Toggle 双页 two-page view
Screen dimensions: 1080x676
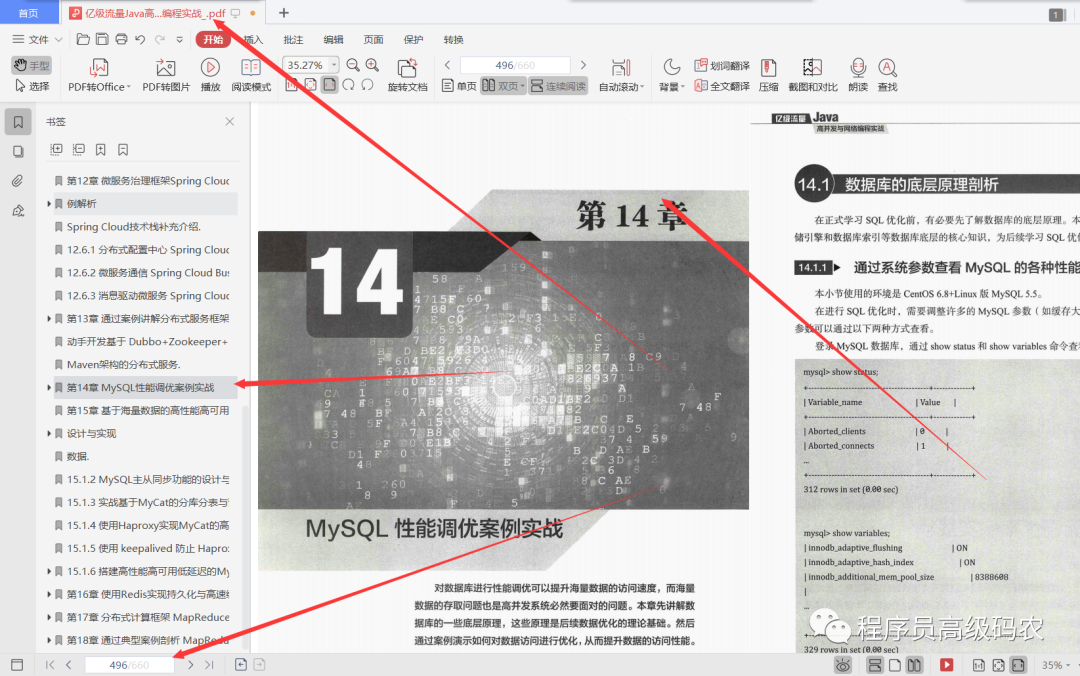coord(503,85)
